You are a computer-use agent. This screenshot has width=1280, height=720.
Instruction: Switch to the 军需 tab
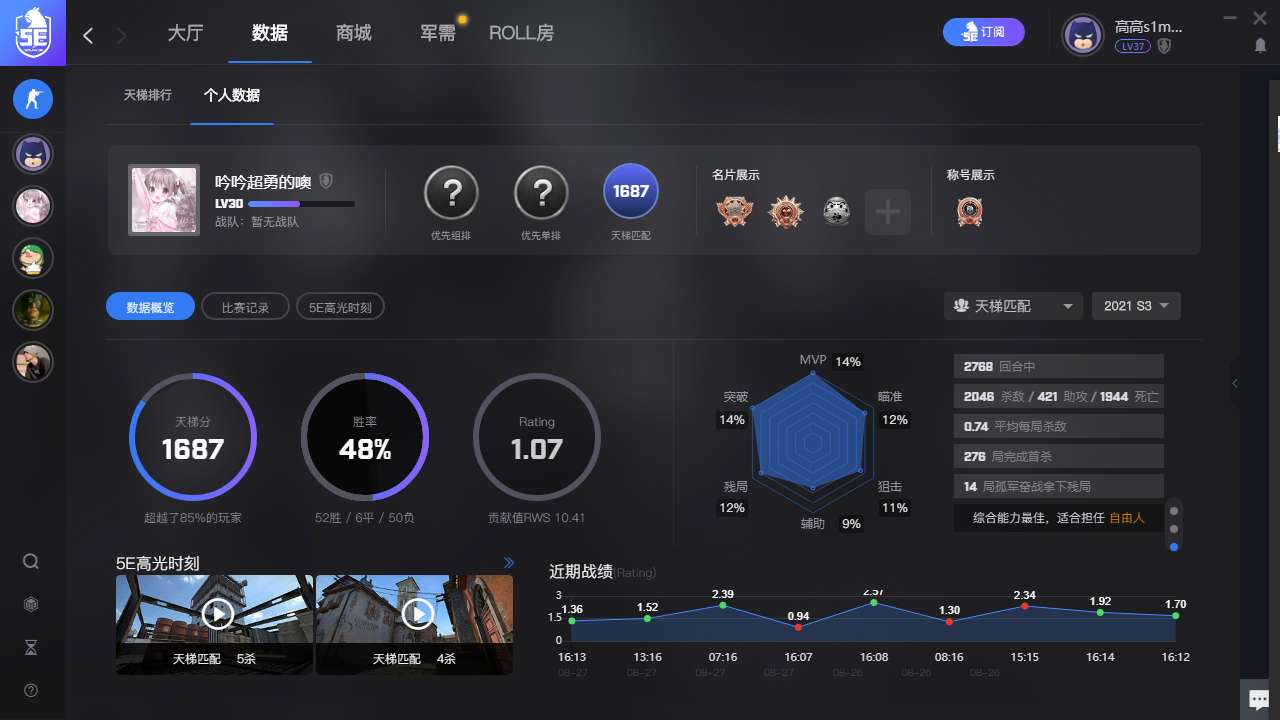tap(438, 33)
